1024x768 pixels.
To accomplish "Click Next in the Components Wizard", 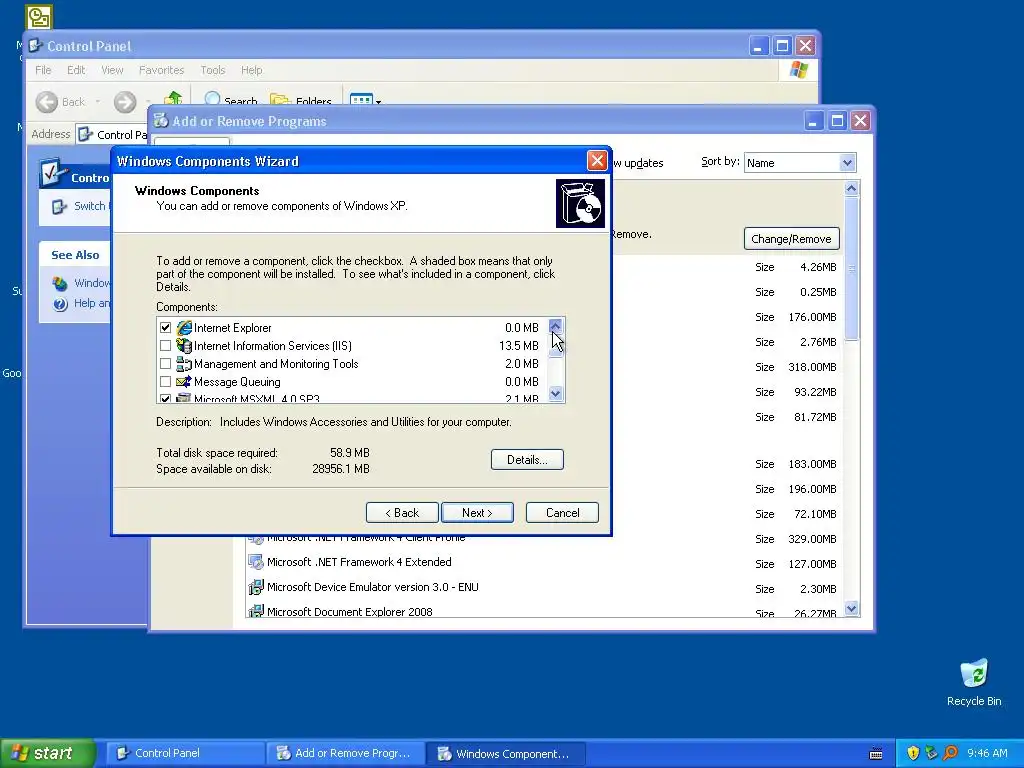I will [477, 513].
